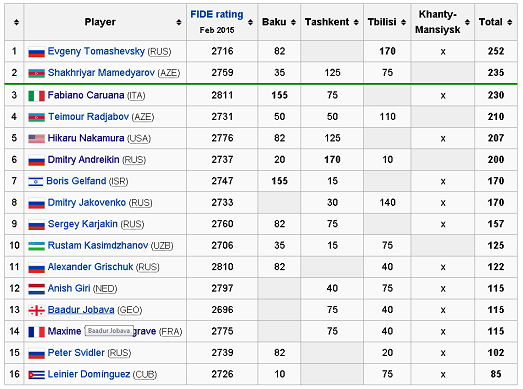This screenshot has width=523, height=389.
Task: Sort by Baku points column
Action: click(293, 22)
